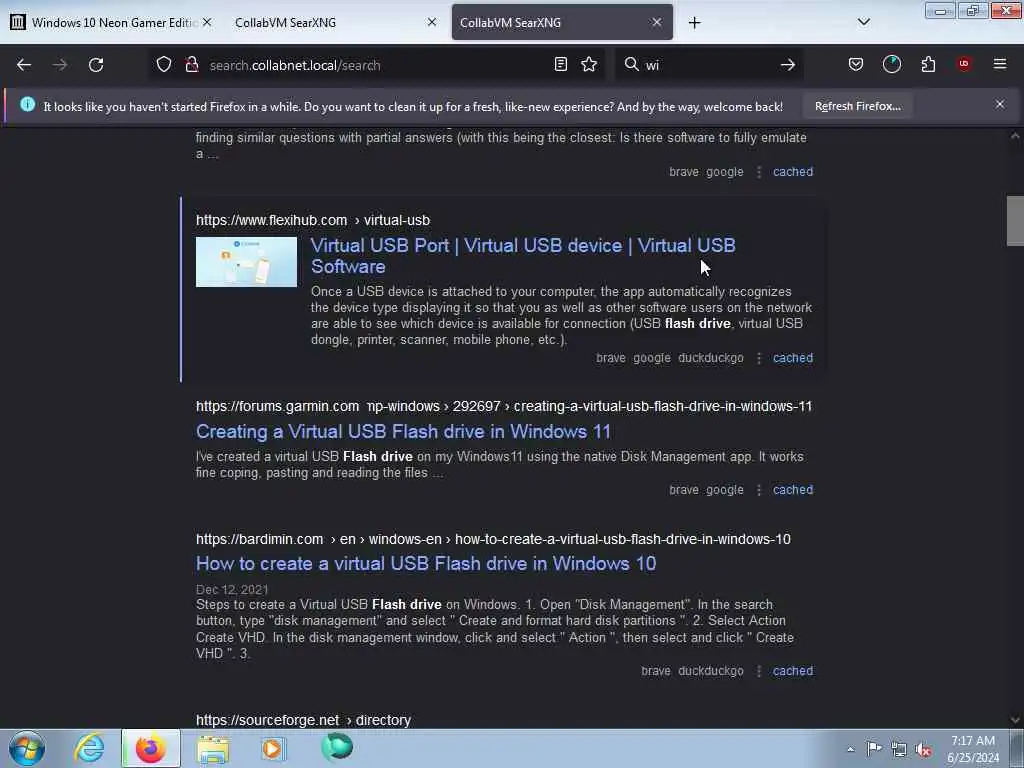Open Garmin result options three-dot menu
The height and width of the screenshot is (768, 1024).
pos(758,490)
